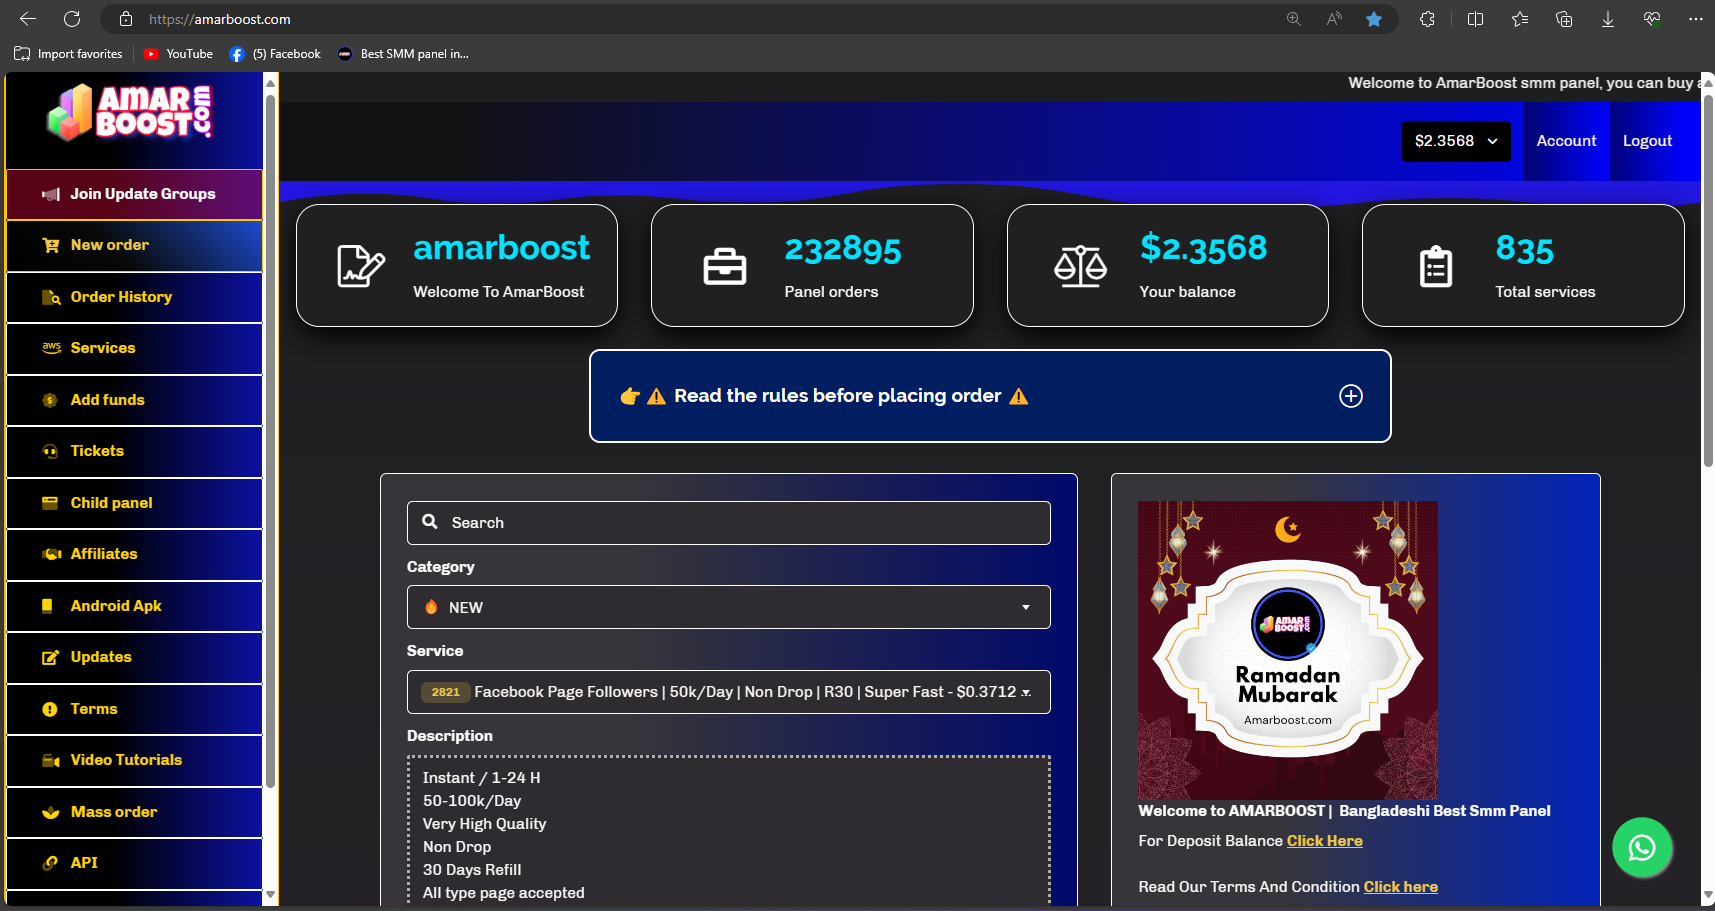Screen dimensions: 1715x911
Task: Open Affiliates menu item
Action: 134,554
